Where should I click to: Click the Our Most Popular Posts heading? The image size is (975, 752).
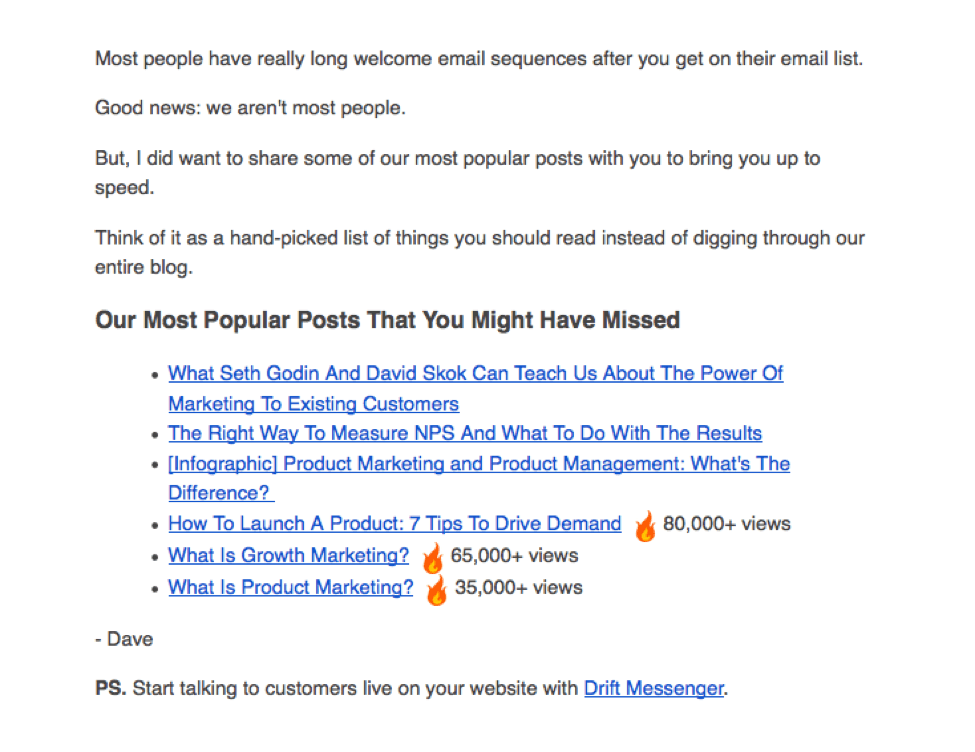point(387,320)
